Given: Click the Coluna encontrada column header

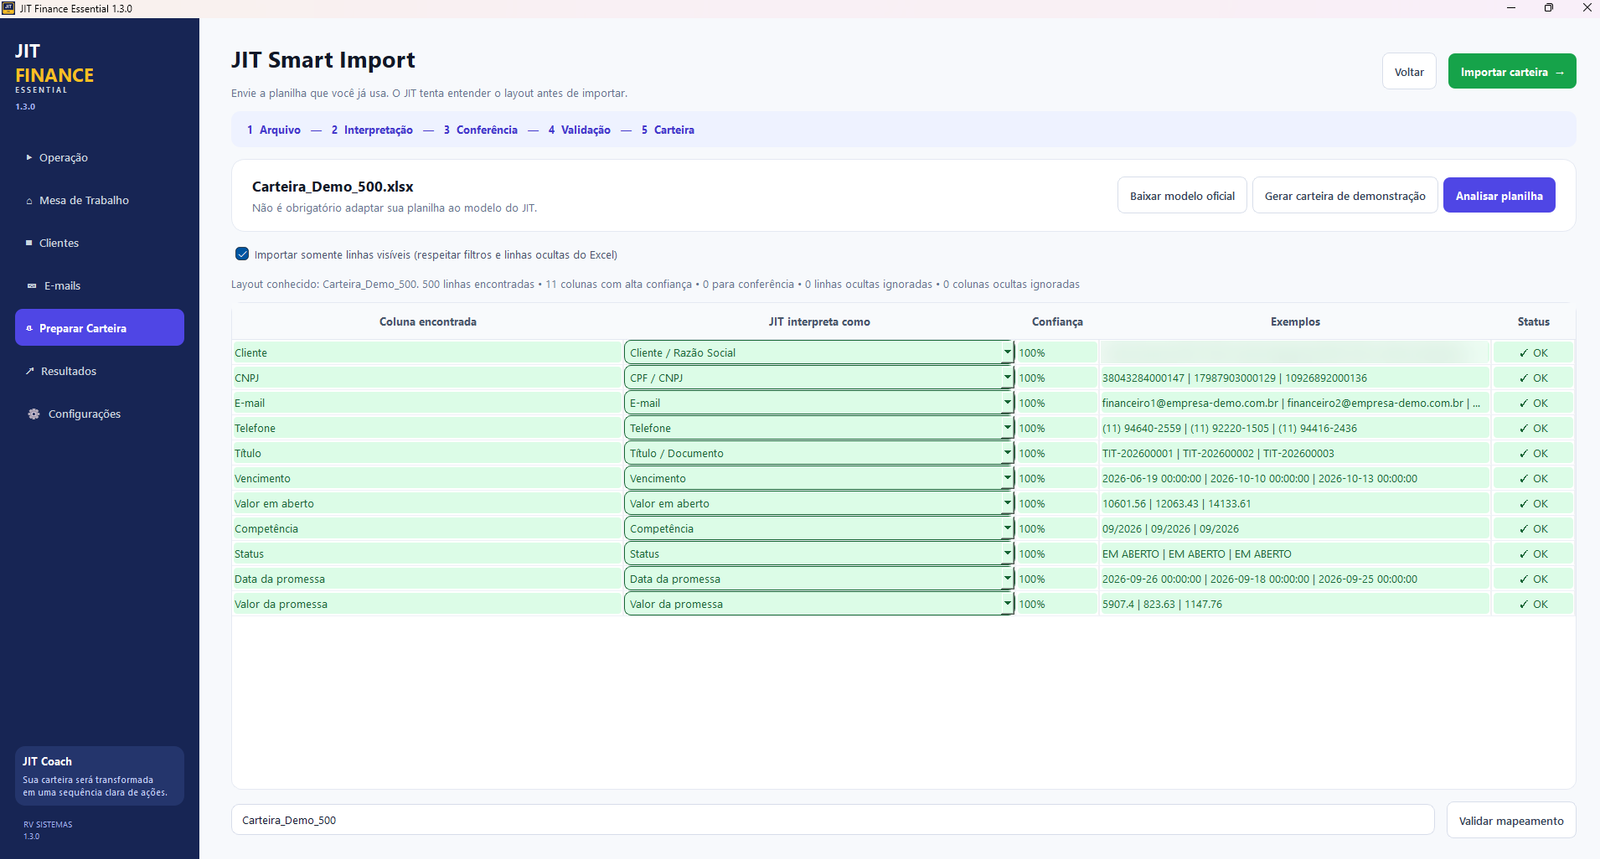Looking at the screenshot, I should 428,322.
